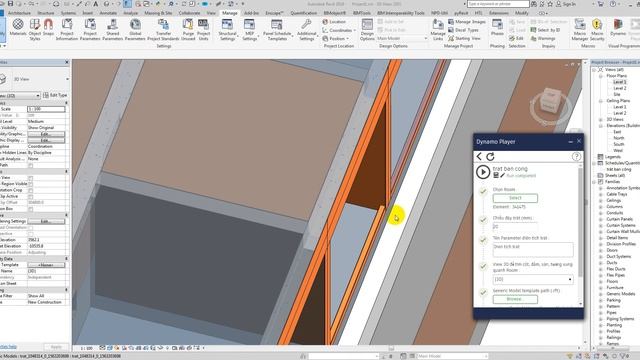Open Snaps settings

[x=49, y=28]
